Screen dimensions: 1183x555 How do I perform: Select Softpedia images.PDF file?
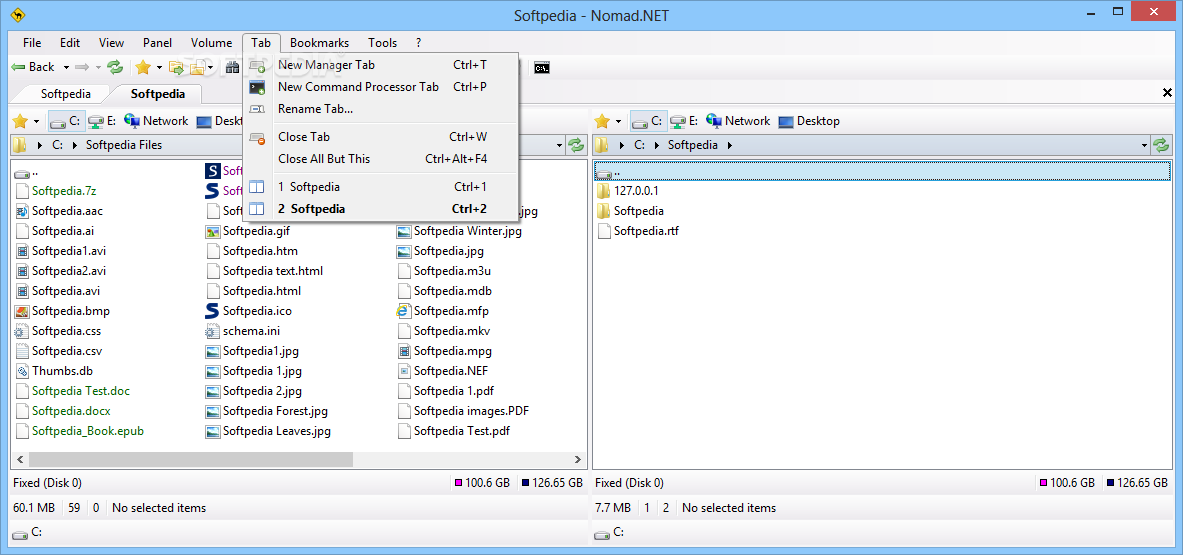pos(462,411)
